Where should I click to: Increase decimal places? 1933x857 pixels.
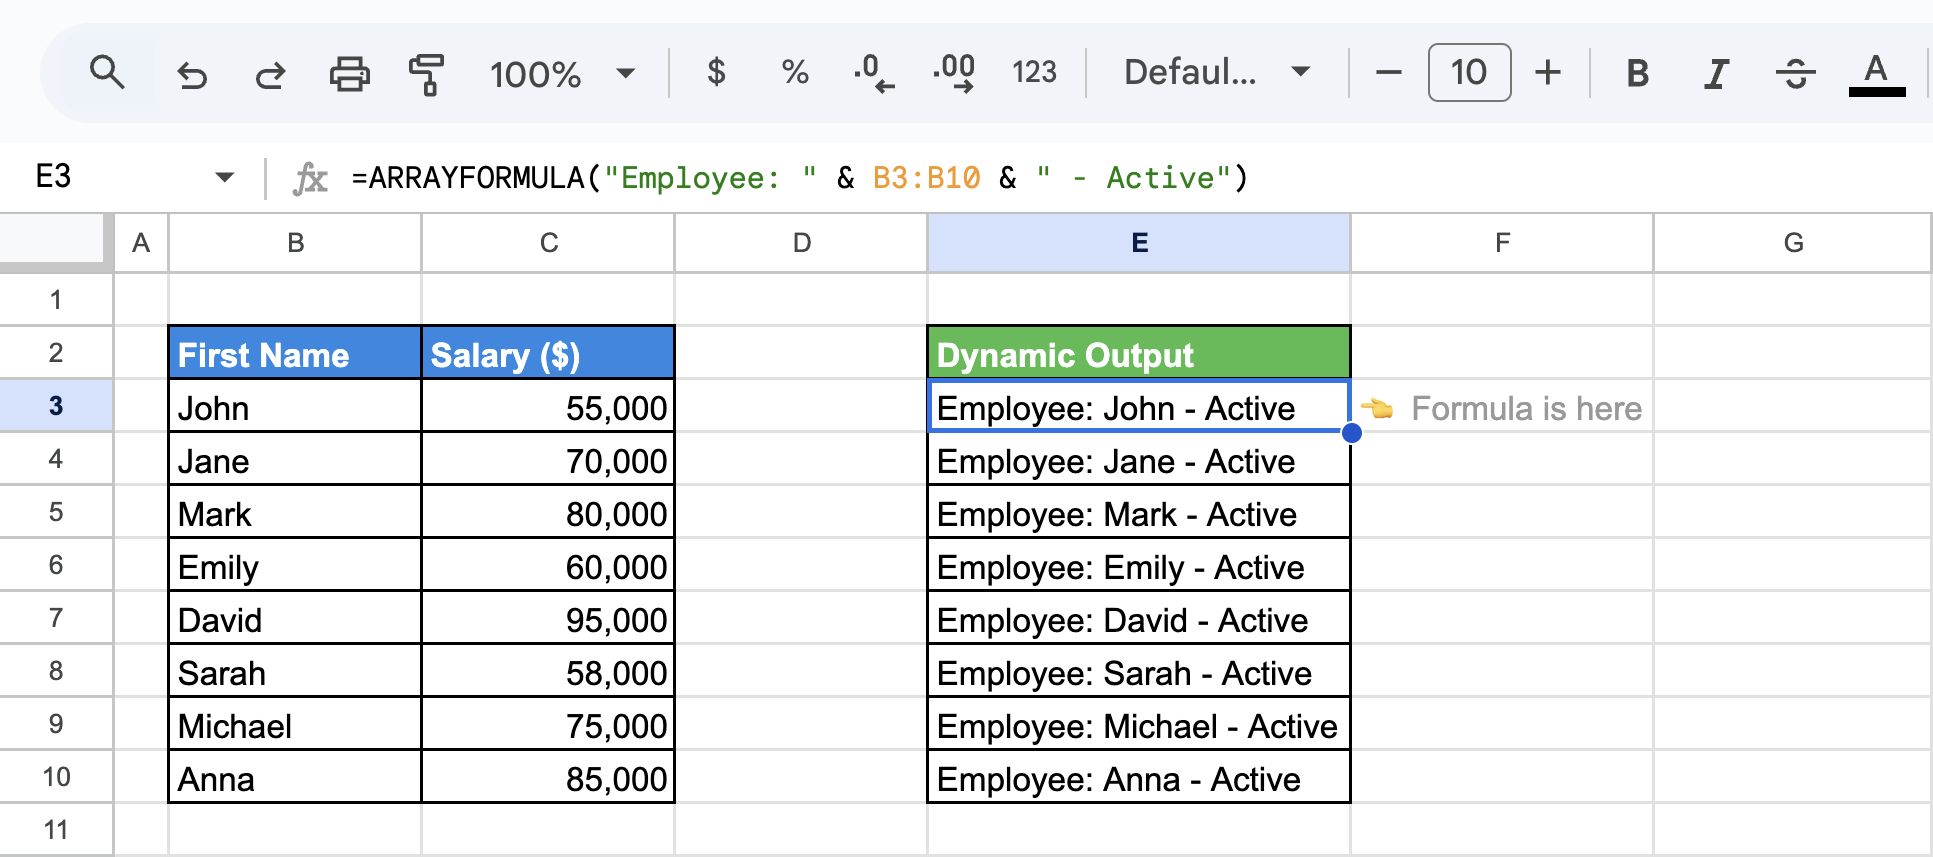[x=954, y=72]
